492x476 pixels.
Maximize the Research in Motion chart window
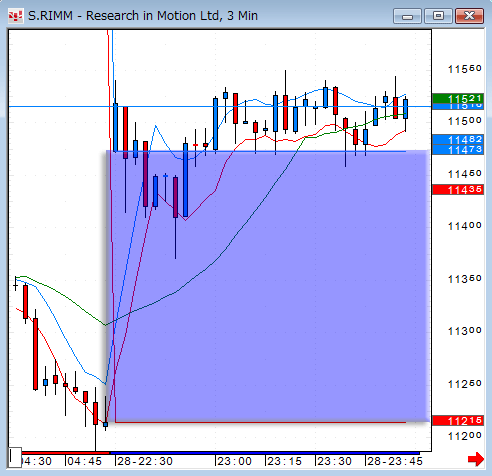438,16
